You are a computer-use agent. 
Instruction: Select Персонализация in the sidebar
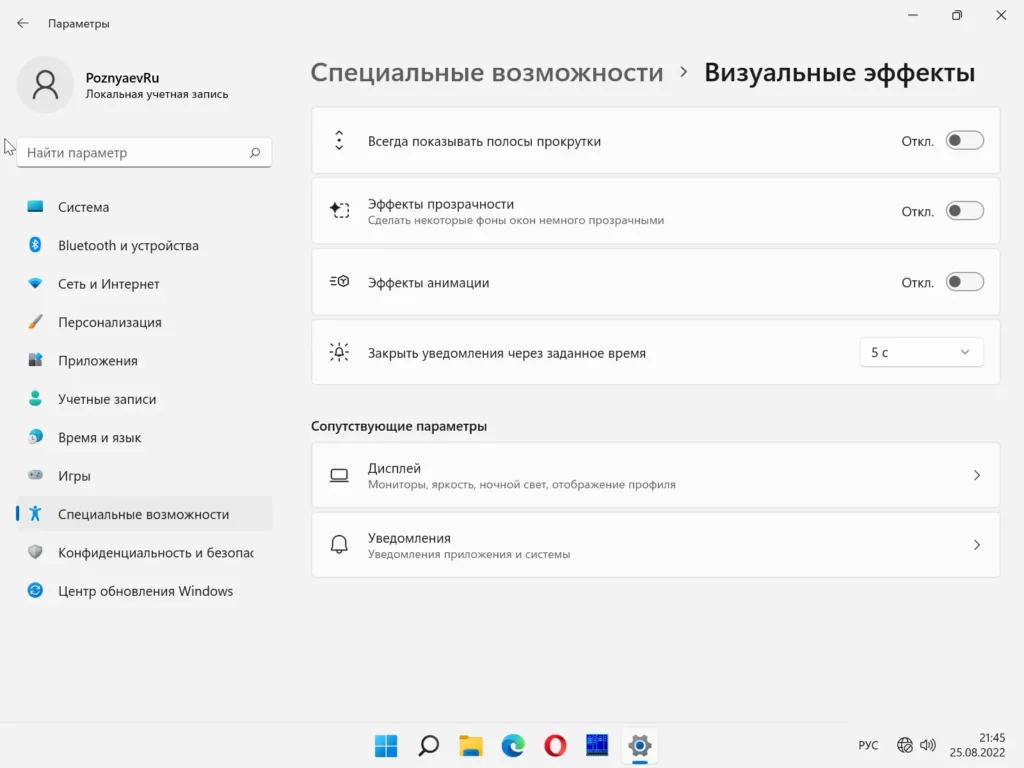click(x=109, y=322)
